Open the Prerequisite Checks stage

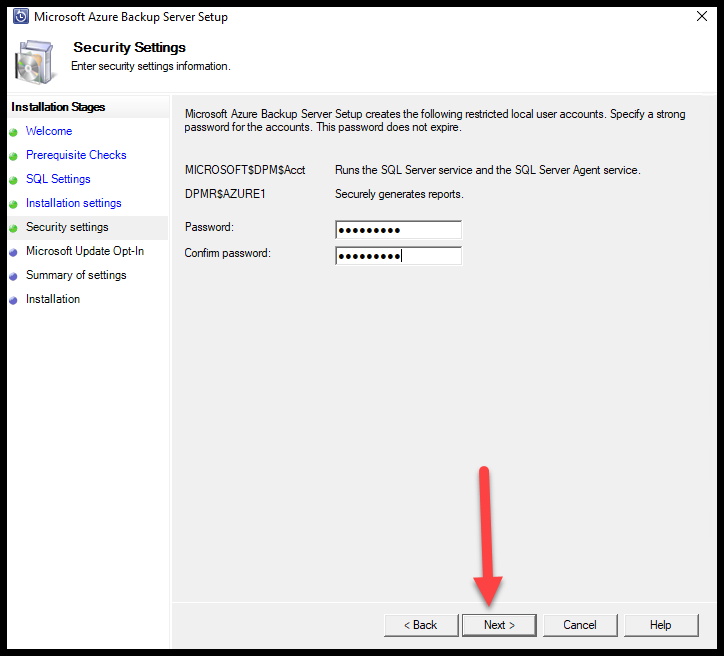click(76, 155)
